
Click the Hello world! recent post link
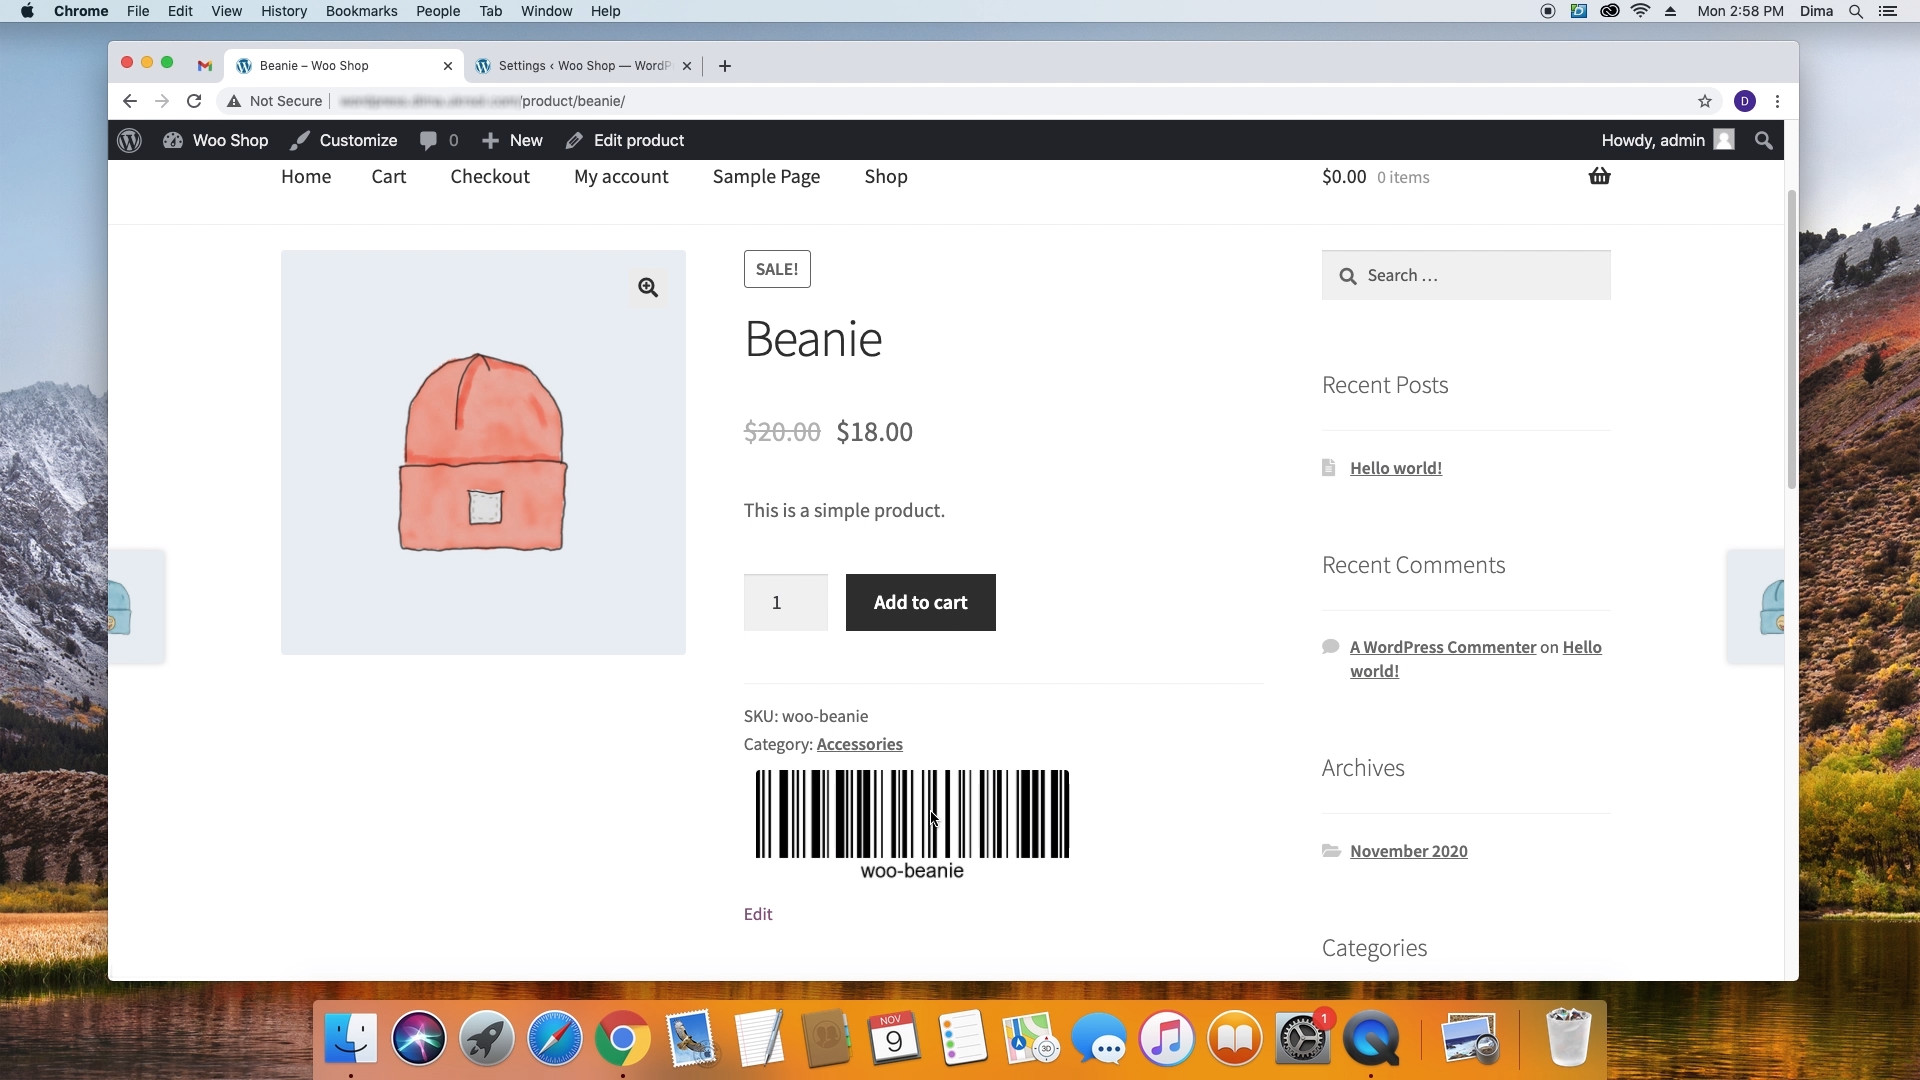1395,467
